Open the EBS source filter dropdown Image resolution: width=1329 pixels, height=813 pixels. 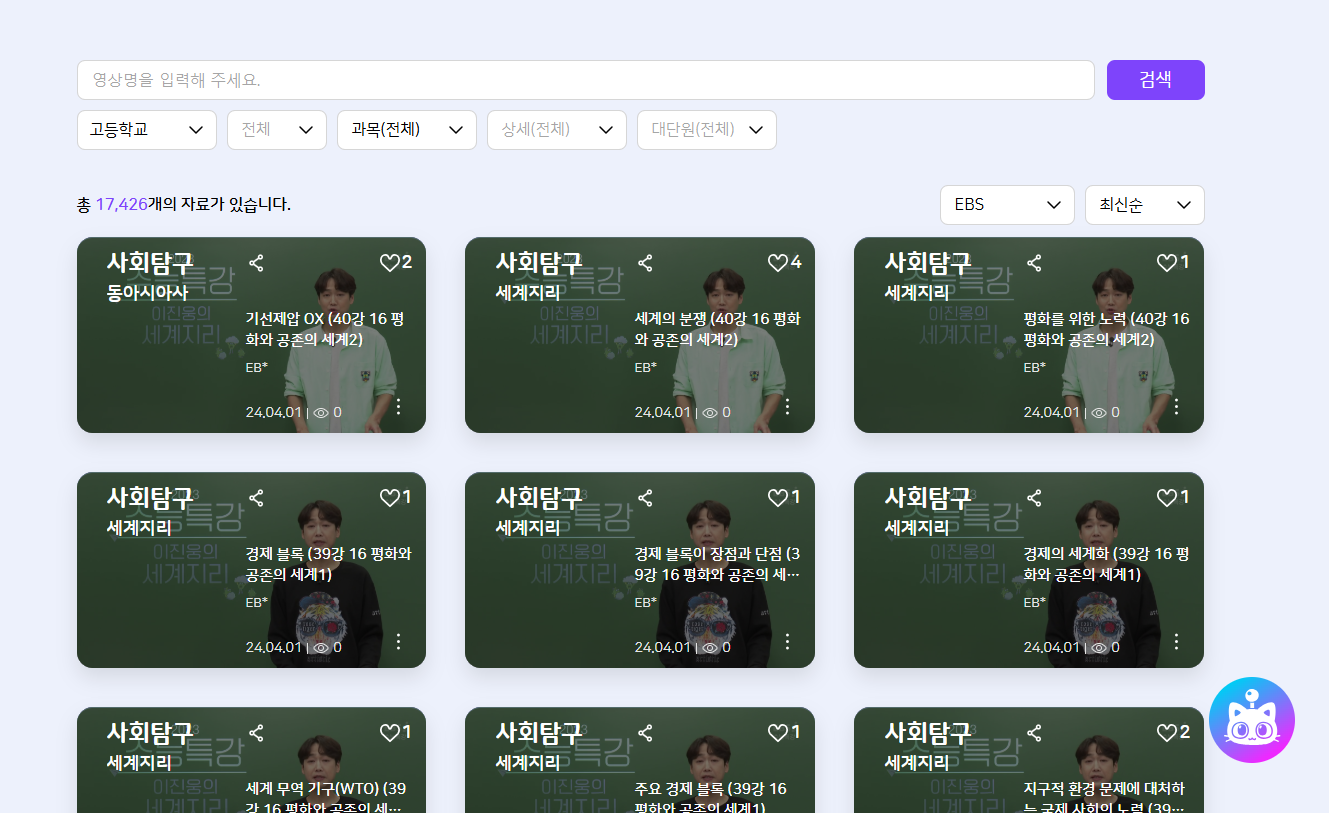[1006, 205]
